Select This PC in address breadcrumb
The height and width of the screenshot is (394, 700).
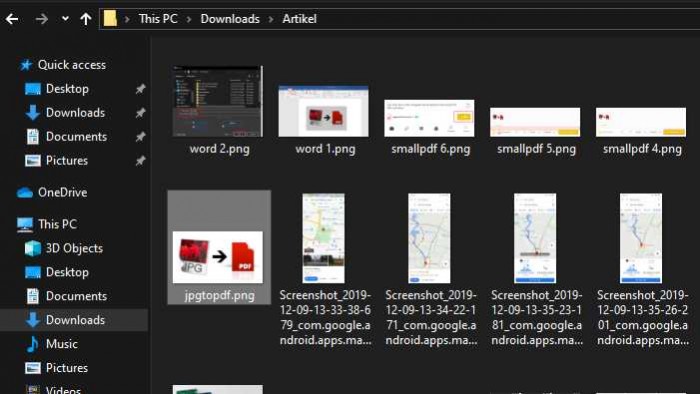pos(158,19)
